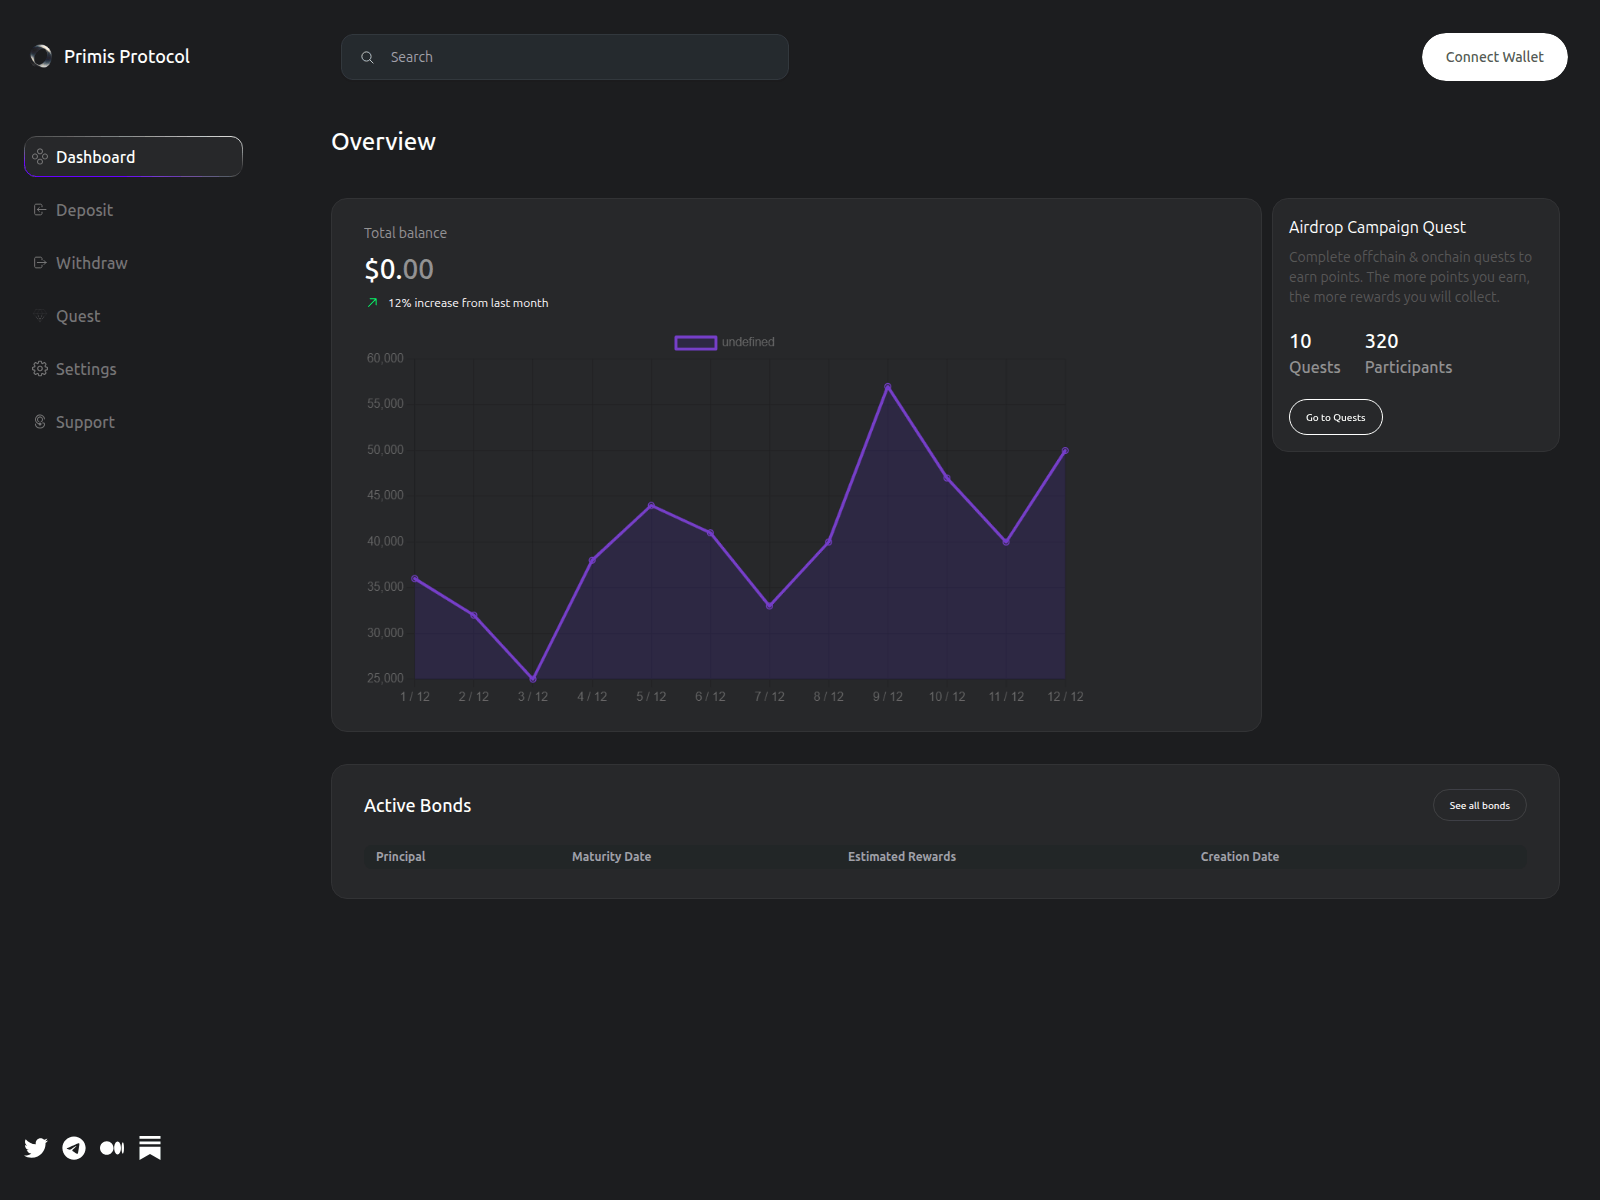
Task: Click the Primis Protocol logo icon
Action: click(41, 56)
